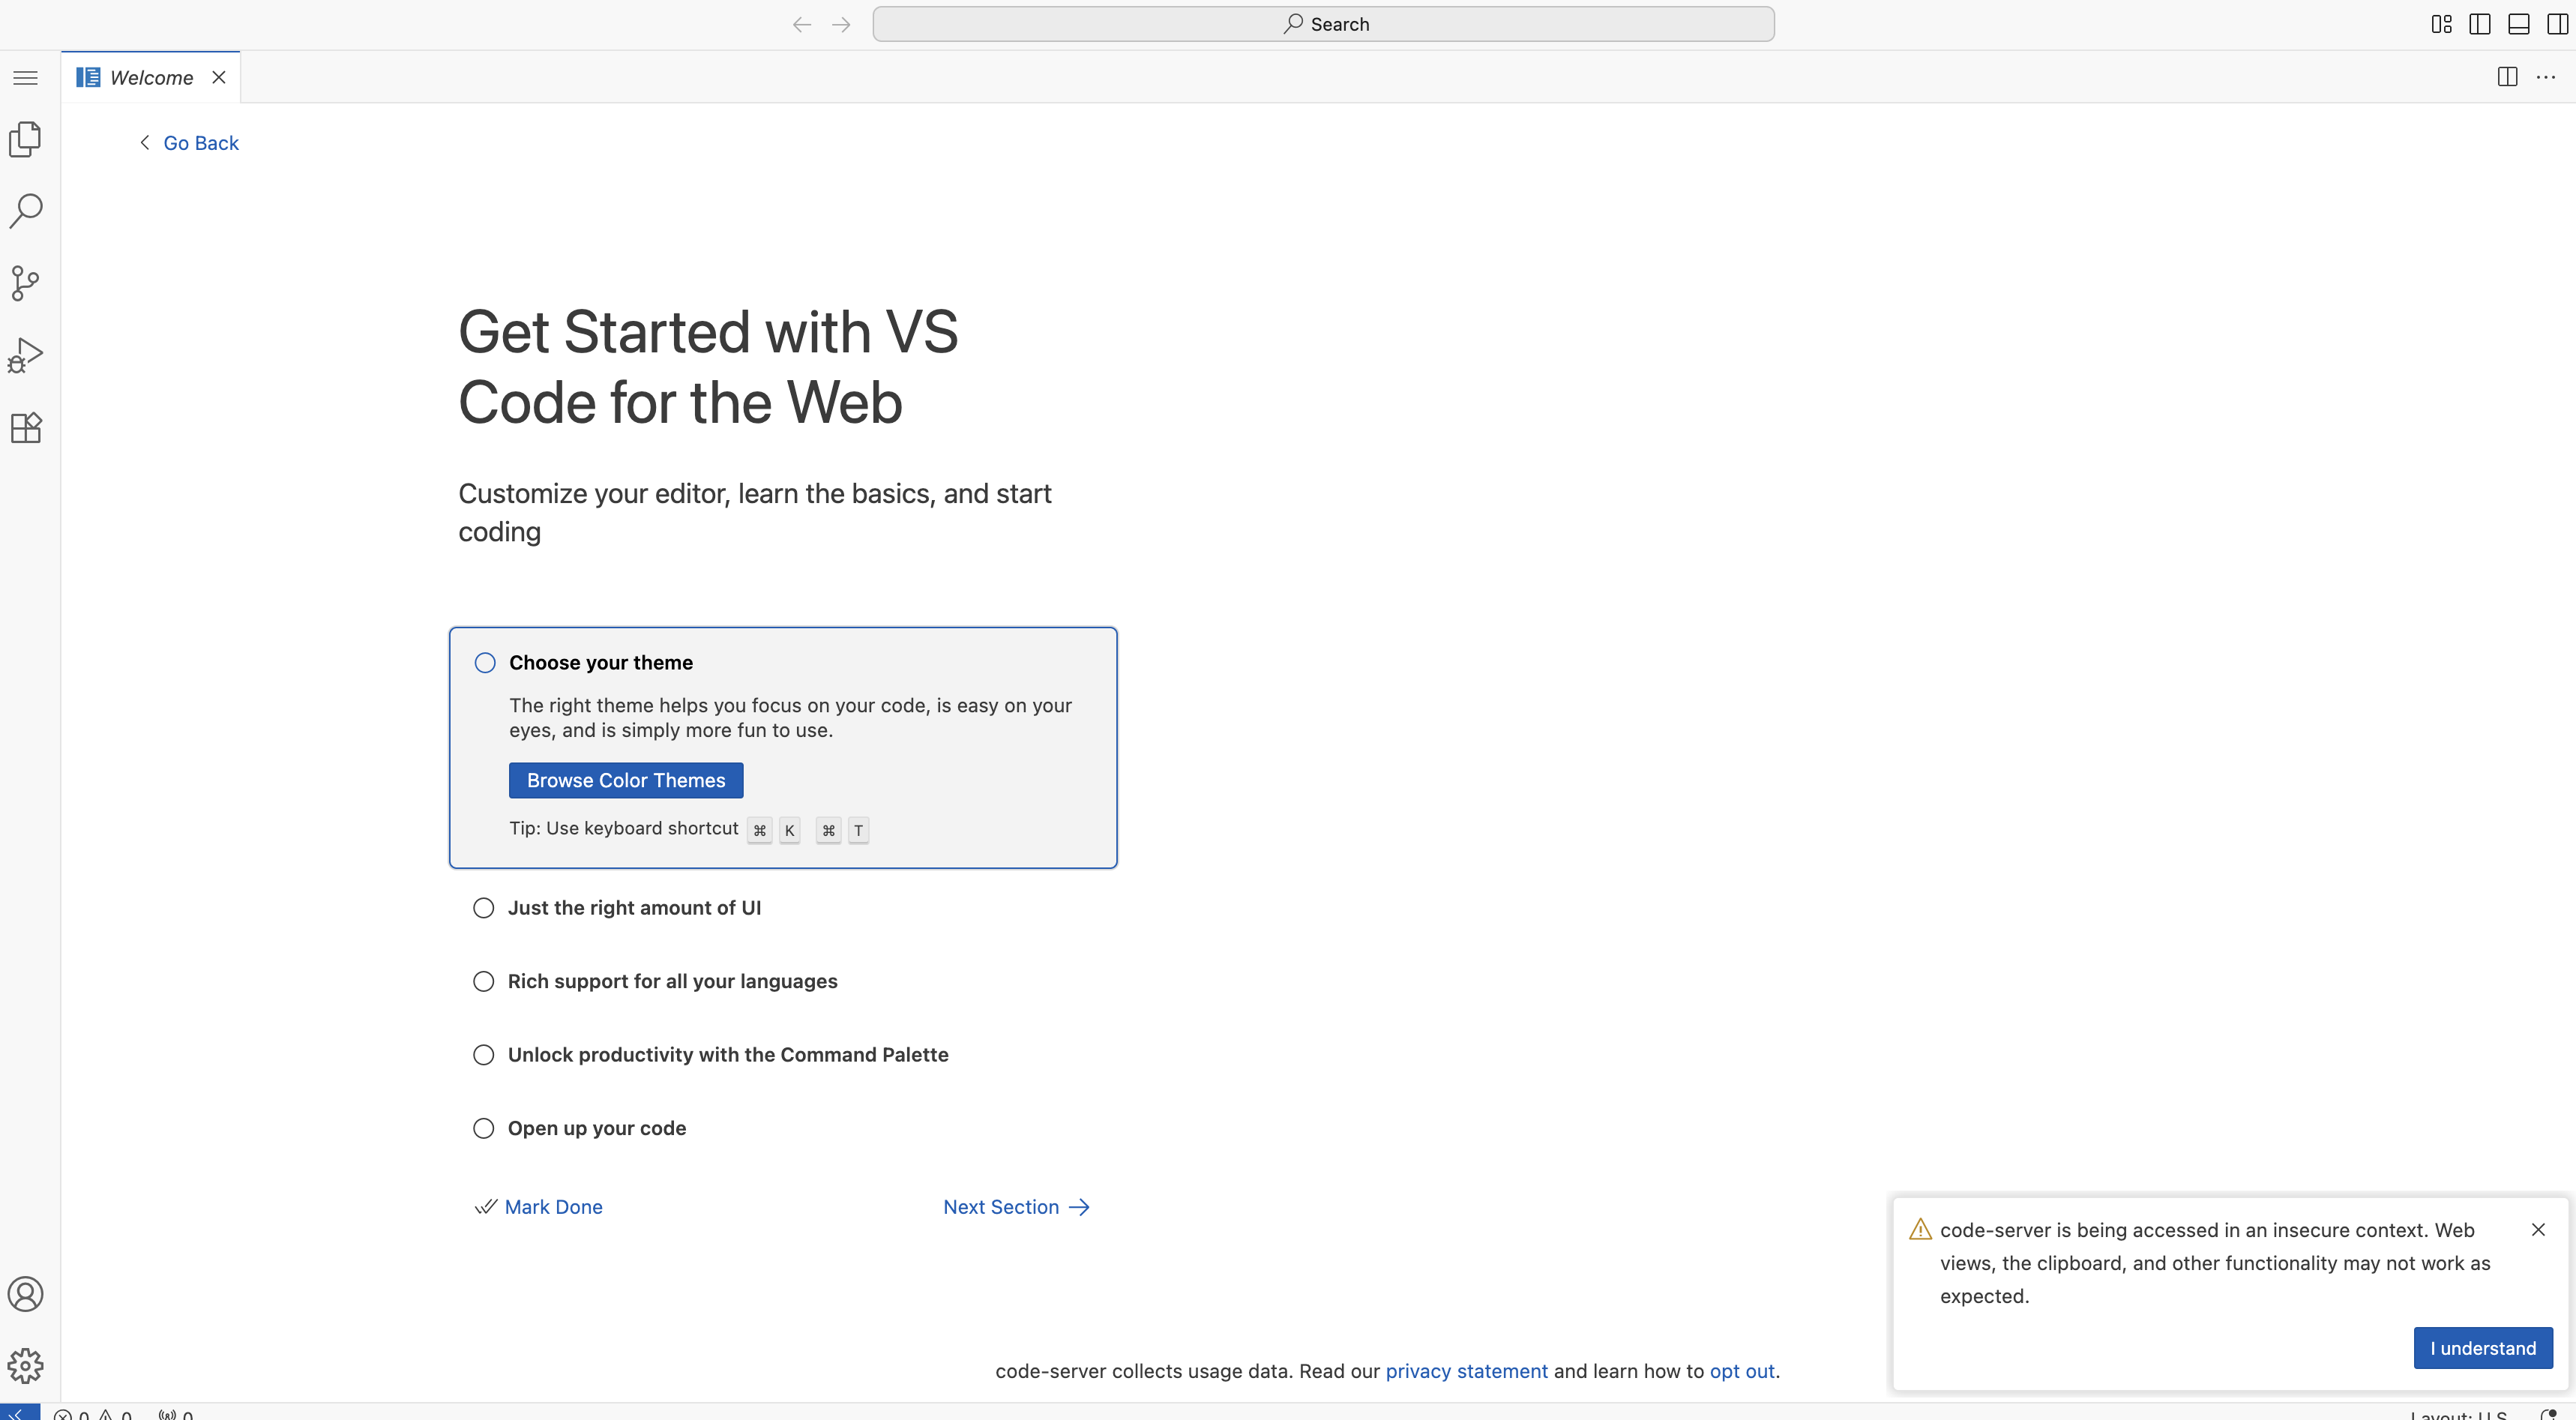This screenshot has height=1420, width=2576.
Task: Open the Extensions view
Action: [26, 427]
